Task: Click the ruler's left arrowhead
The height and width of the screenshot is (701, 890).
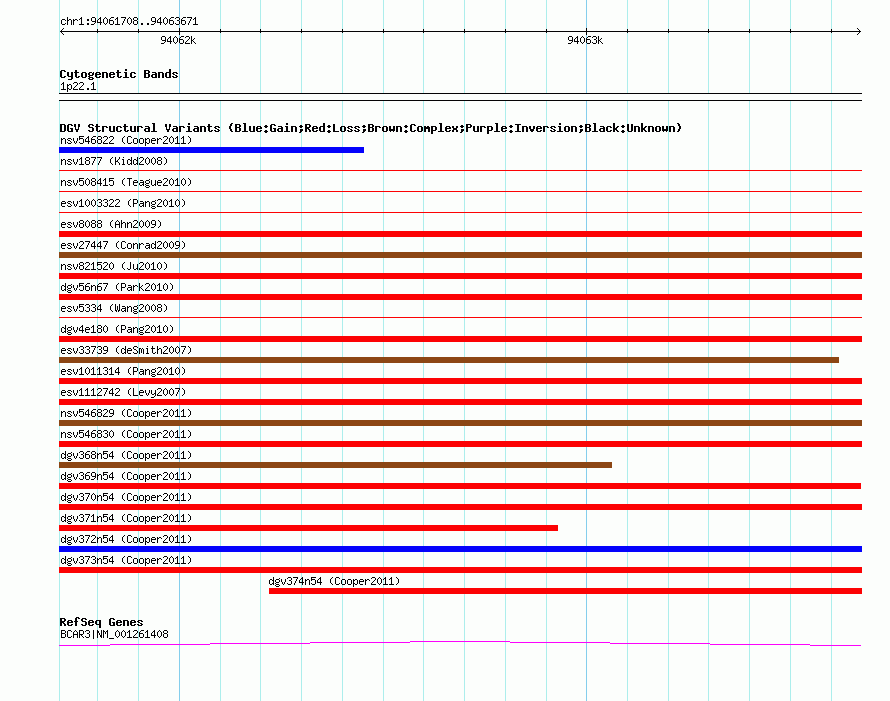Action: click(x=62, y=31)
